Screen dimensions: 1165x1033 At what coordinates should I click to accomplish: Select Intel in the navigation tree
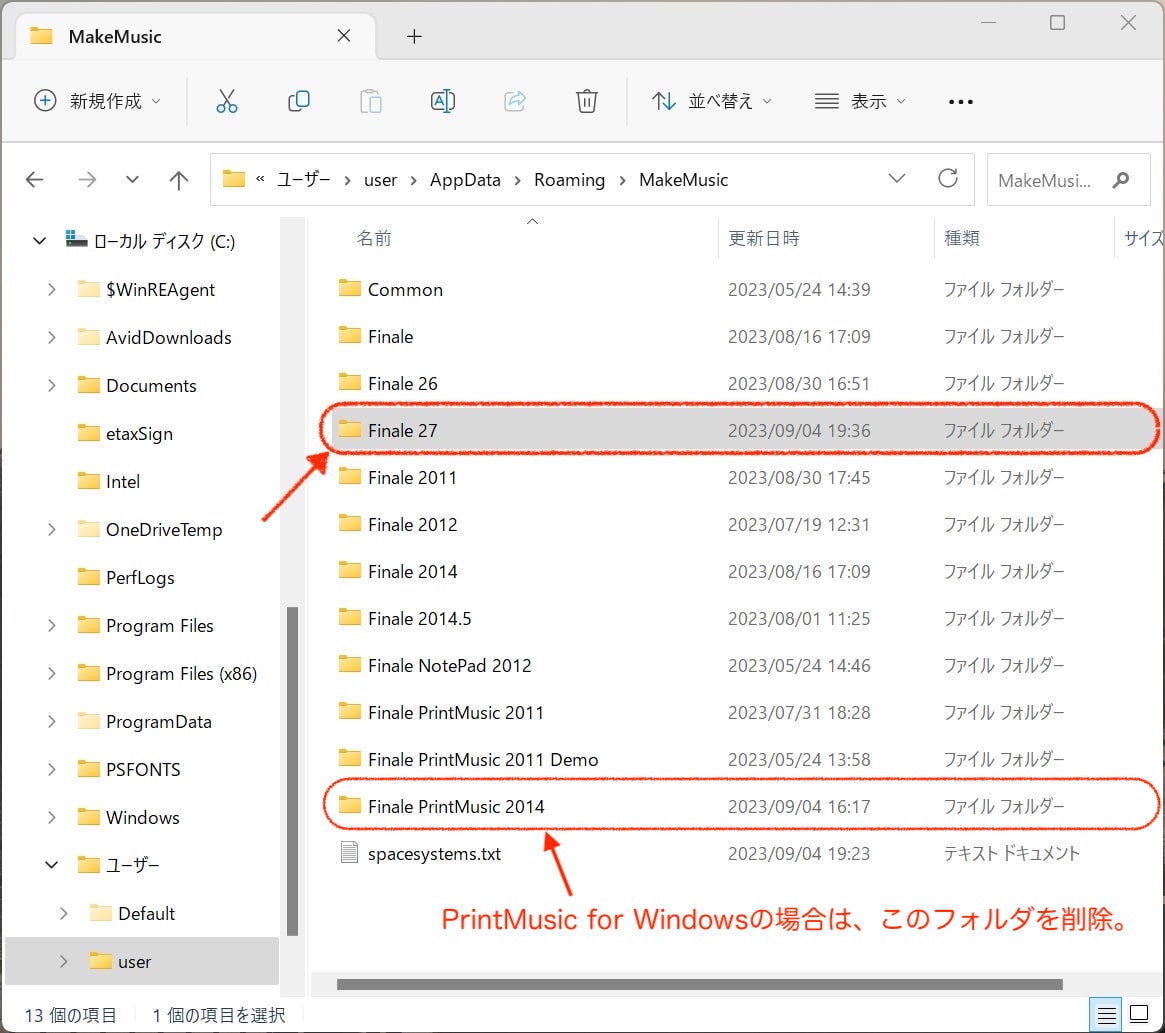[123, 482]
